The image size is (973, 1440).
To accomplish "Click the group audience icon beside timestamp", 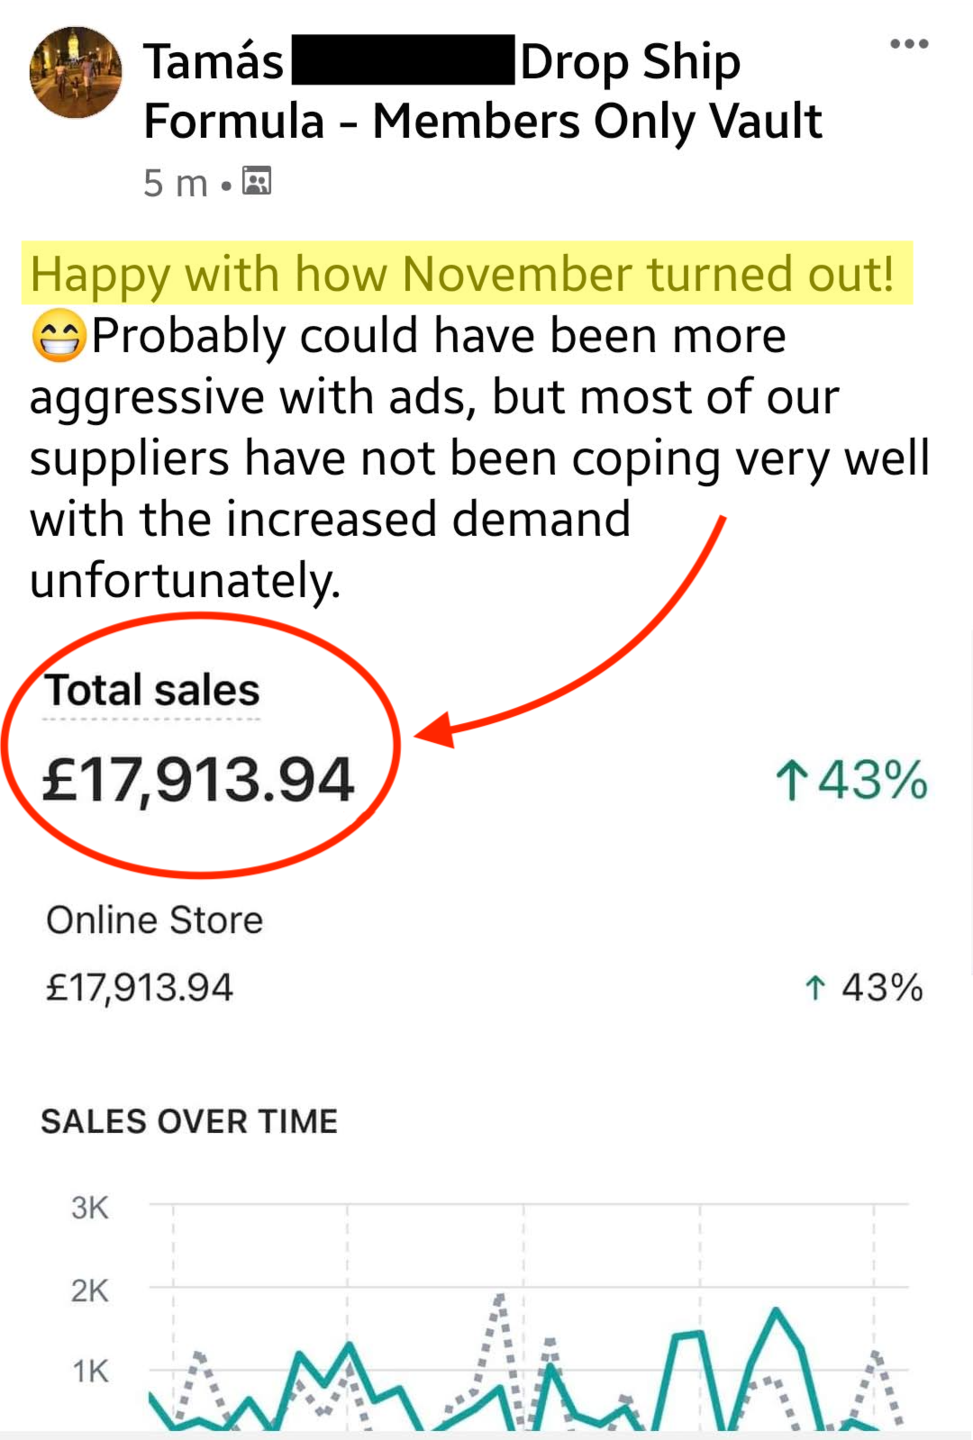I will click(x=257, y=181).
